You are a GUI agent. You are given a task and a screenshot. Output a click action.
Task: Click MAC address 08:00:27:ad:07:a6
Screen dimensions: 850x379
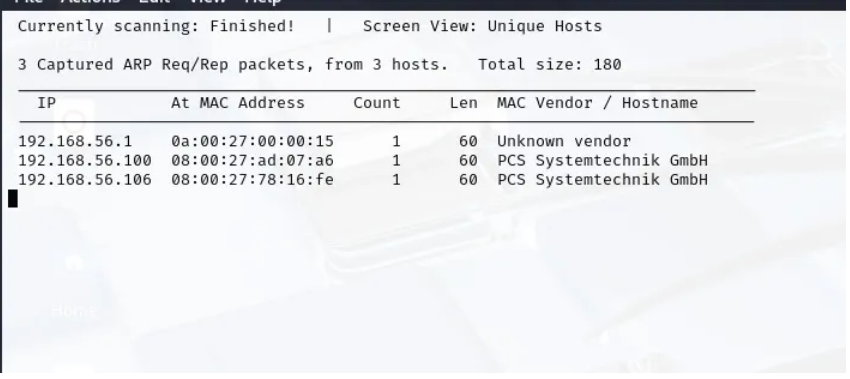pos(253,160)
